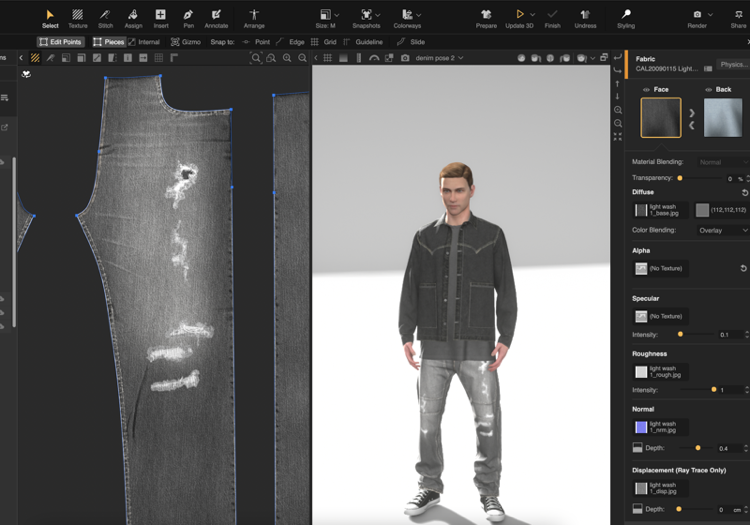Enable snap to Point
This screenshot has height=525, width=750.
coord(256,42)
